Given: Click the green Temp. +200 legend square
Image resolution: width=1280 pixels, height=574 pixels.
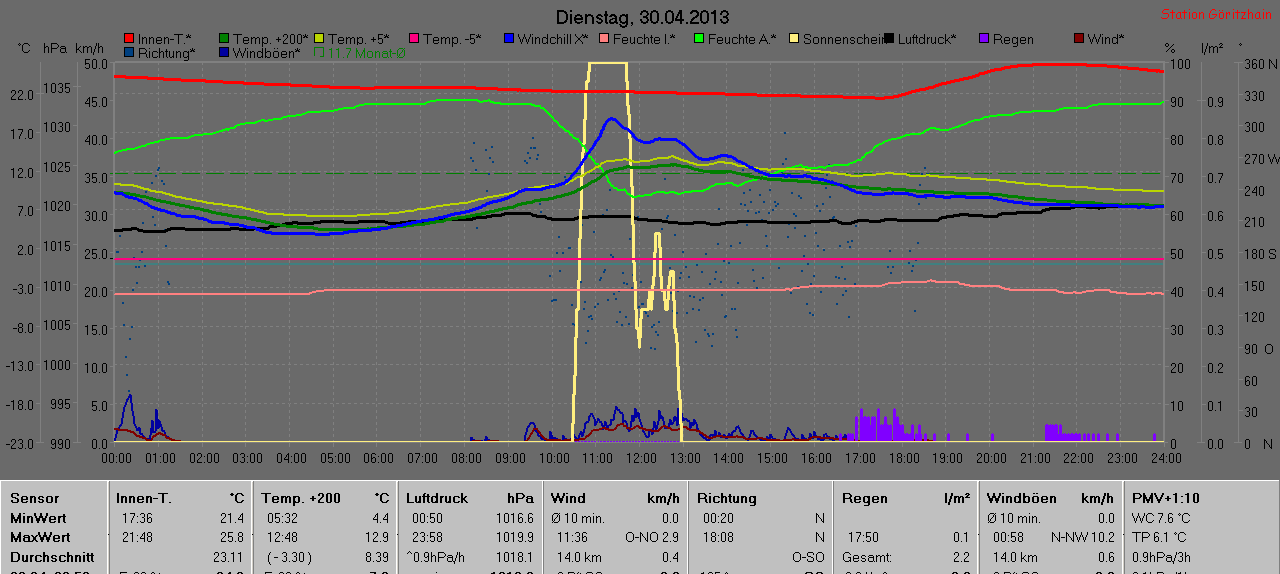Looking at the screenshot, I should [224, 39].
